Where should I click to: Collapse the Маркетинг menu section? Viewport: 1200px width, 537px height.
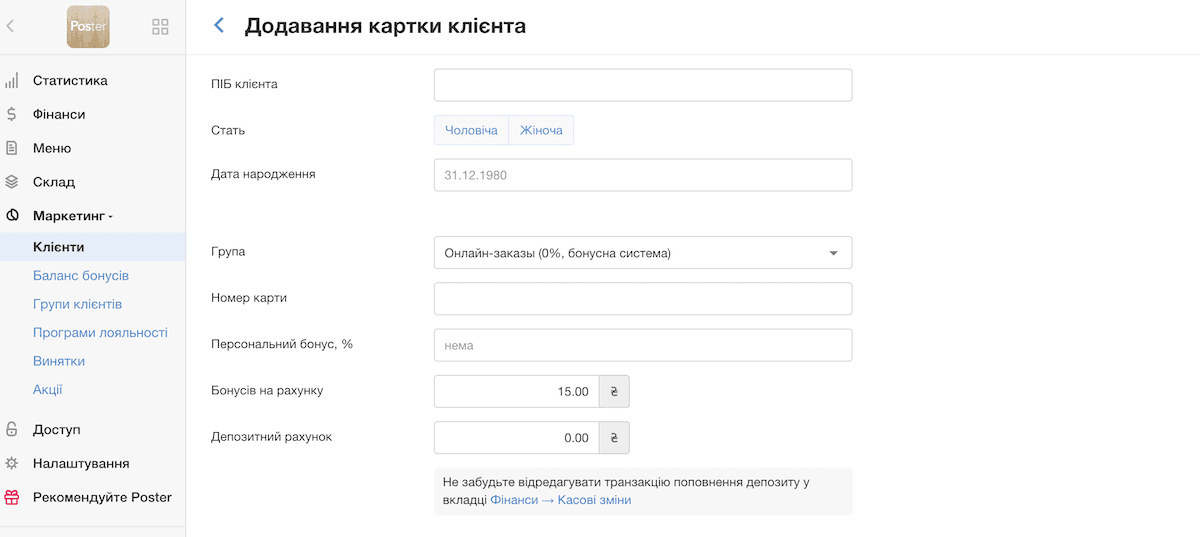tap(73, 216)
